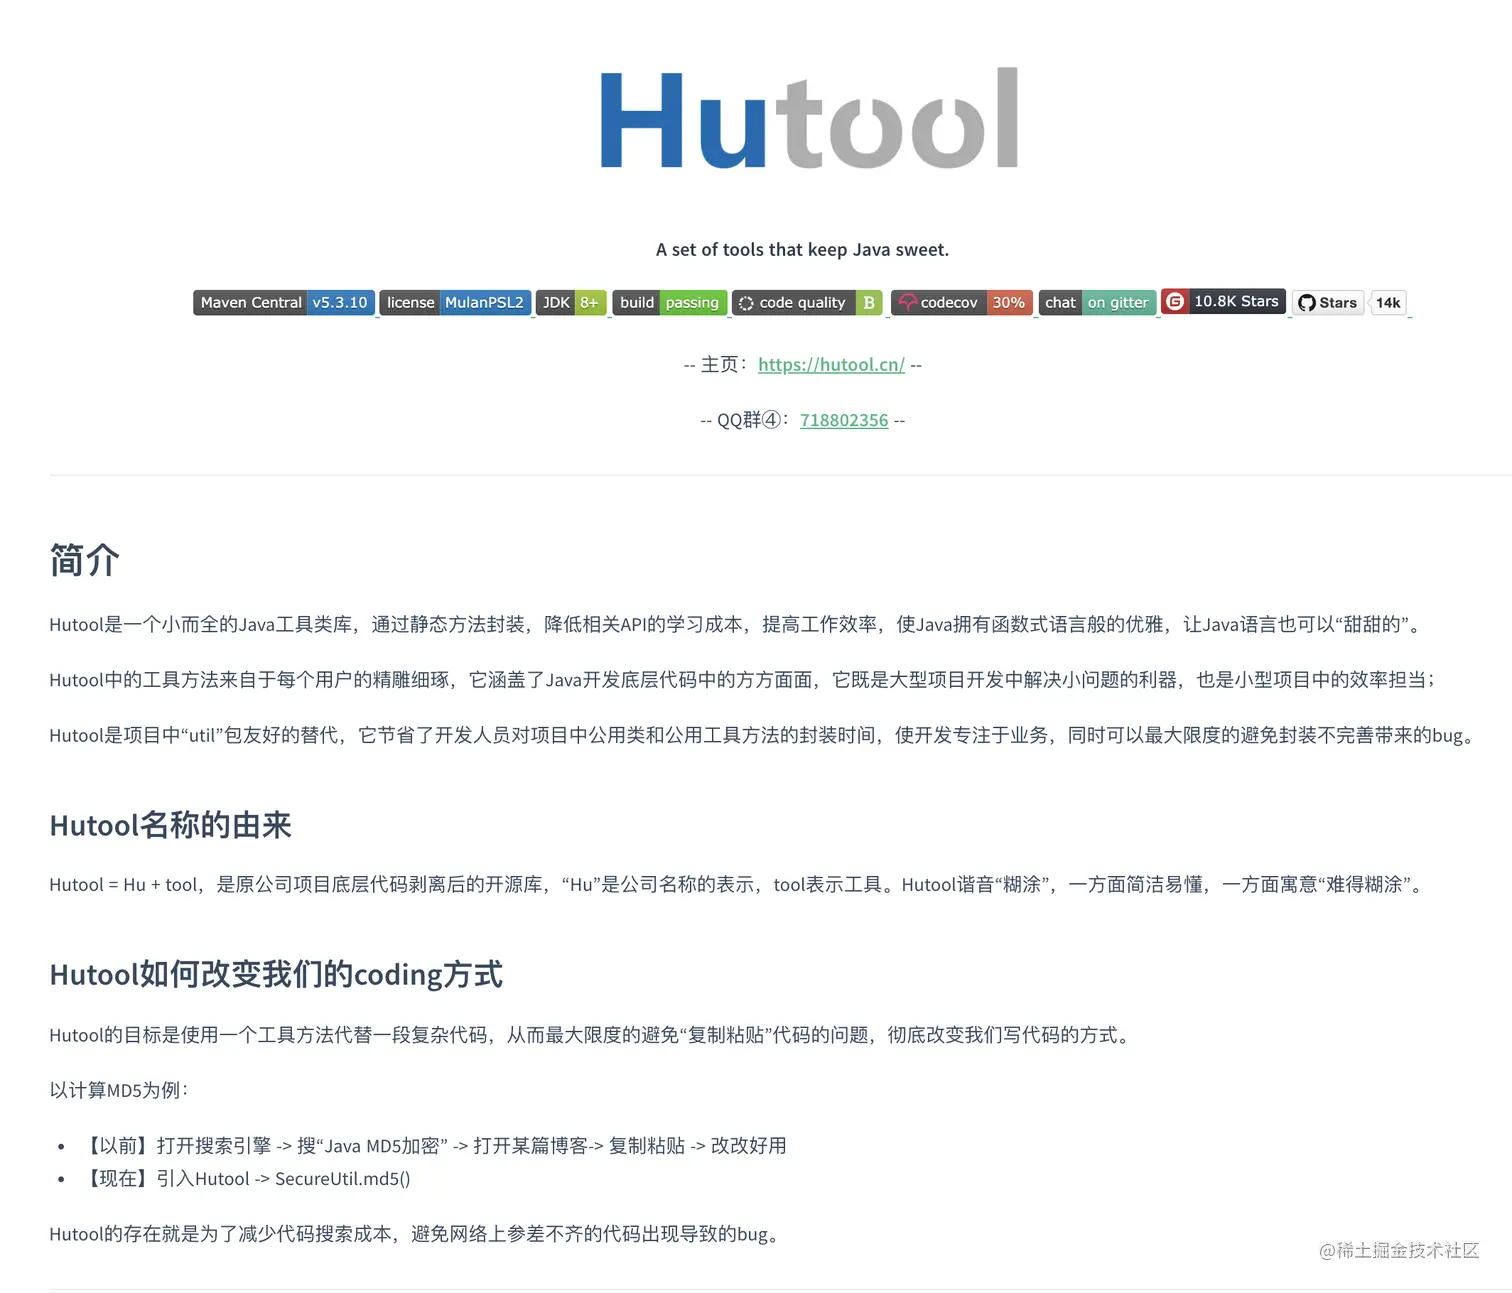Click the paragraph starting Hutool是一个小而全的Java工具类库
1512x1293 pixels.
tap(737, 624)
